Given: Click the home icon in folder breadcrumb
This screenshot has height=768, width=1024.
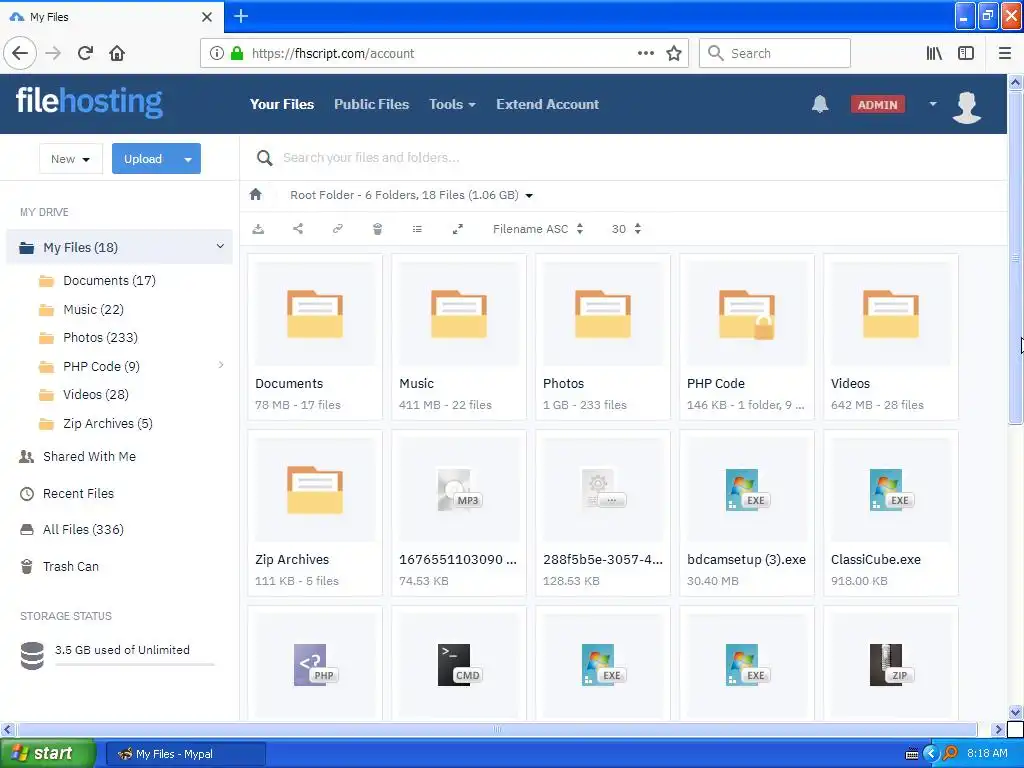Looking at the screenshot, I should click(x=255, y=195).
